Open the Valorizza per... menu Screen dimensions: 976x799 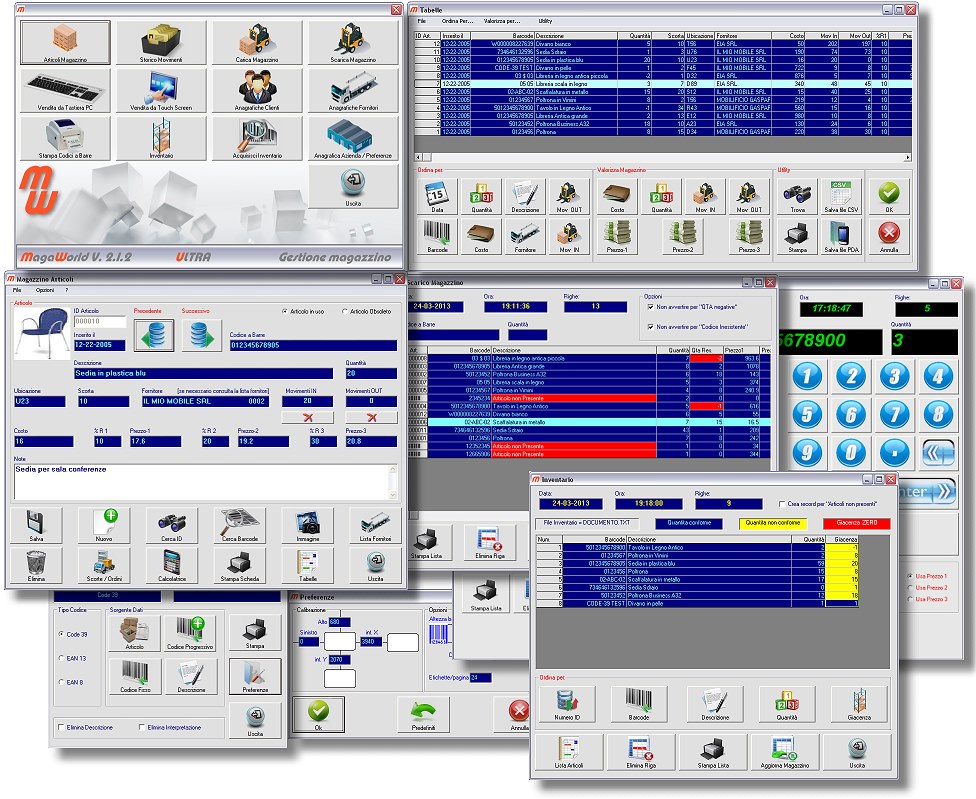coord(501,20)
